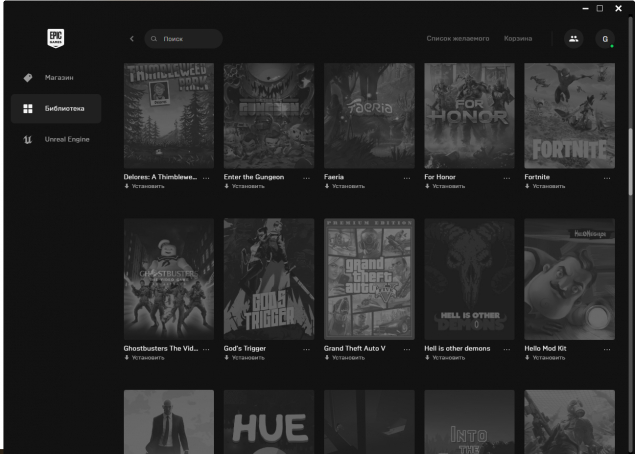Click the Epic Games logo

[x=55, y=38]
